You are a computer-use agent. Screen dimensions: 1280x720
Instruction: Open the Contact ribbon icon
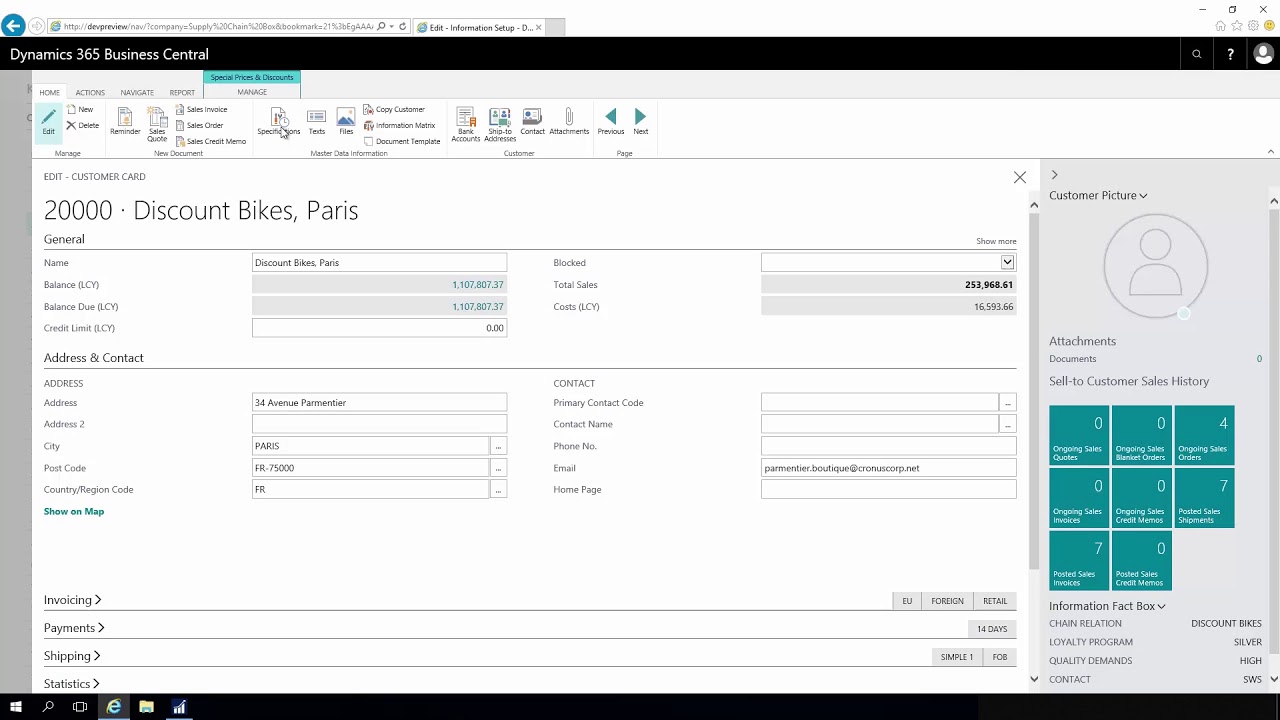[x=532, y=121]
